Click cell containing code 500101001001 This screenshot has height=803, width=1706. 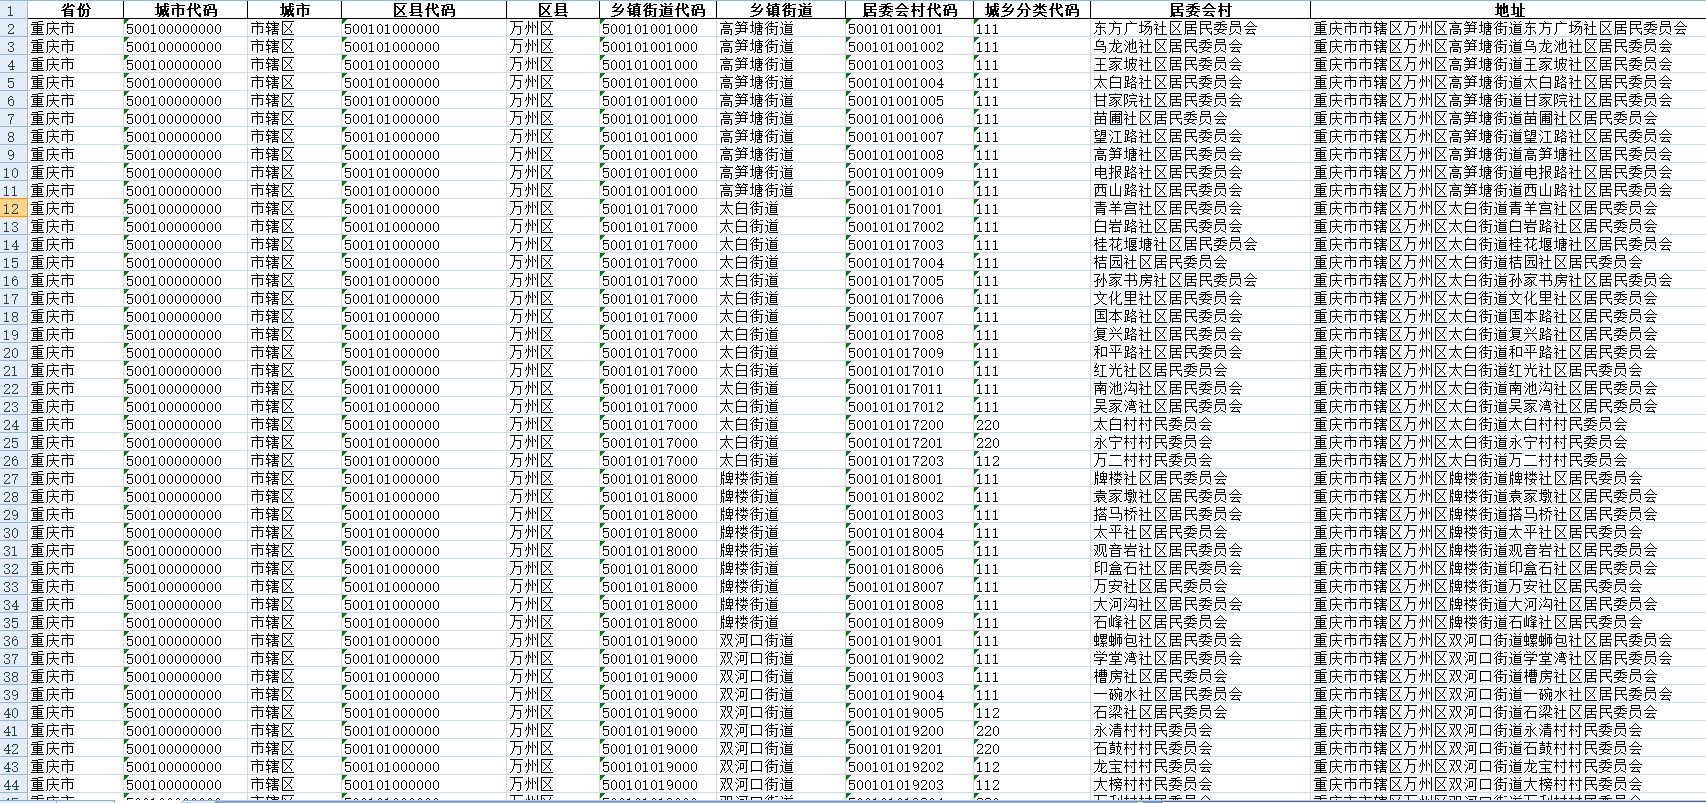tap(895, 29)
